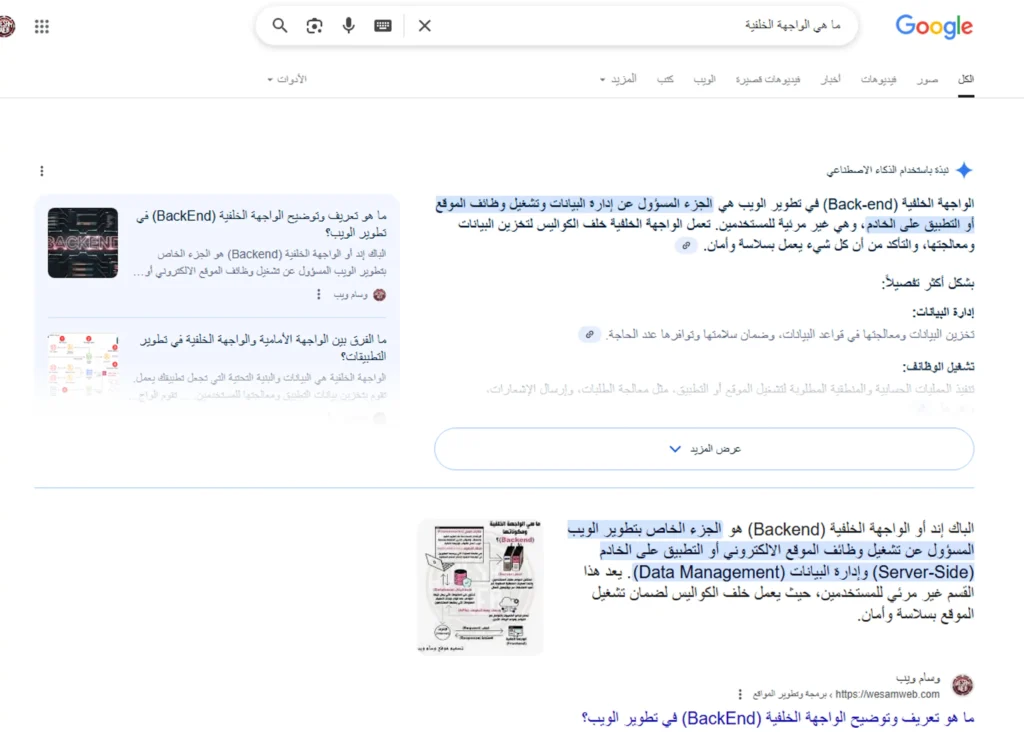The width and height of the screenshot is (1024, 732).
Task: Click the AI overview sparkle icon
Action: (964, 170)
